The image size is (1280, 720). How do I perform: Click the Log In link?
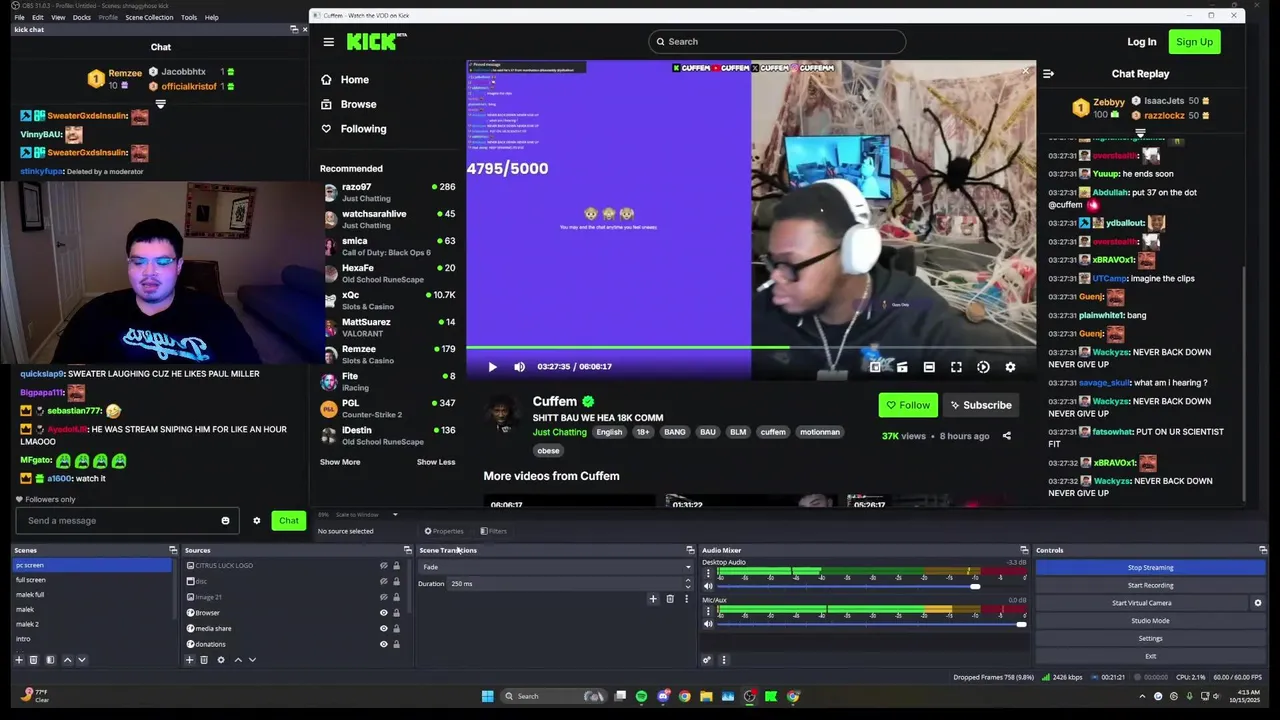[x=1141, y=42]
